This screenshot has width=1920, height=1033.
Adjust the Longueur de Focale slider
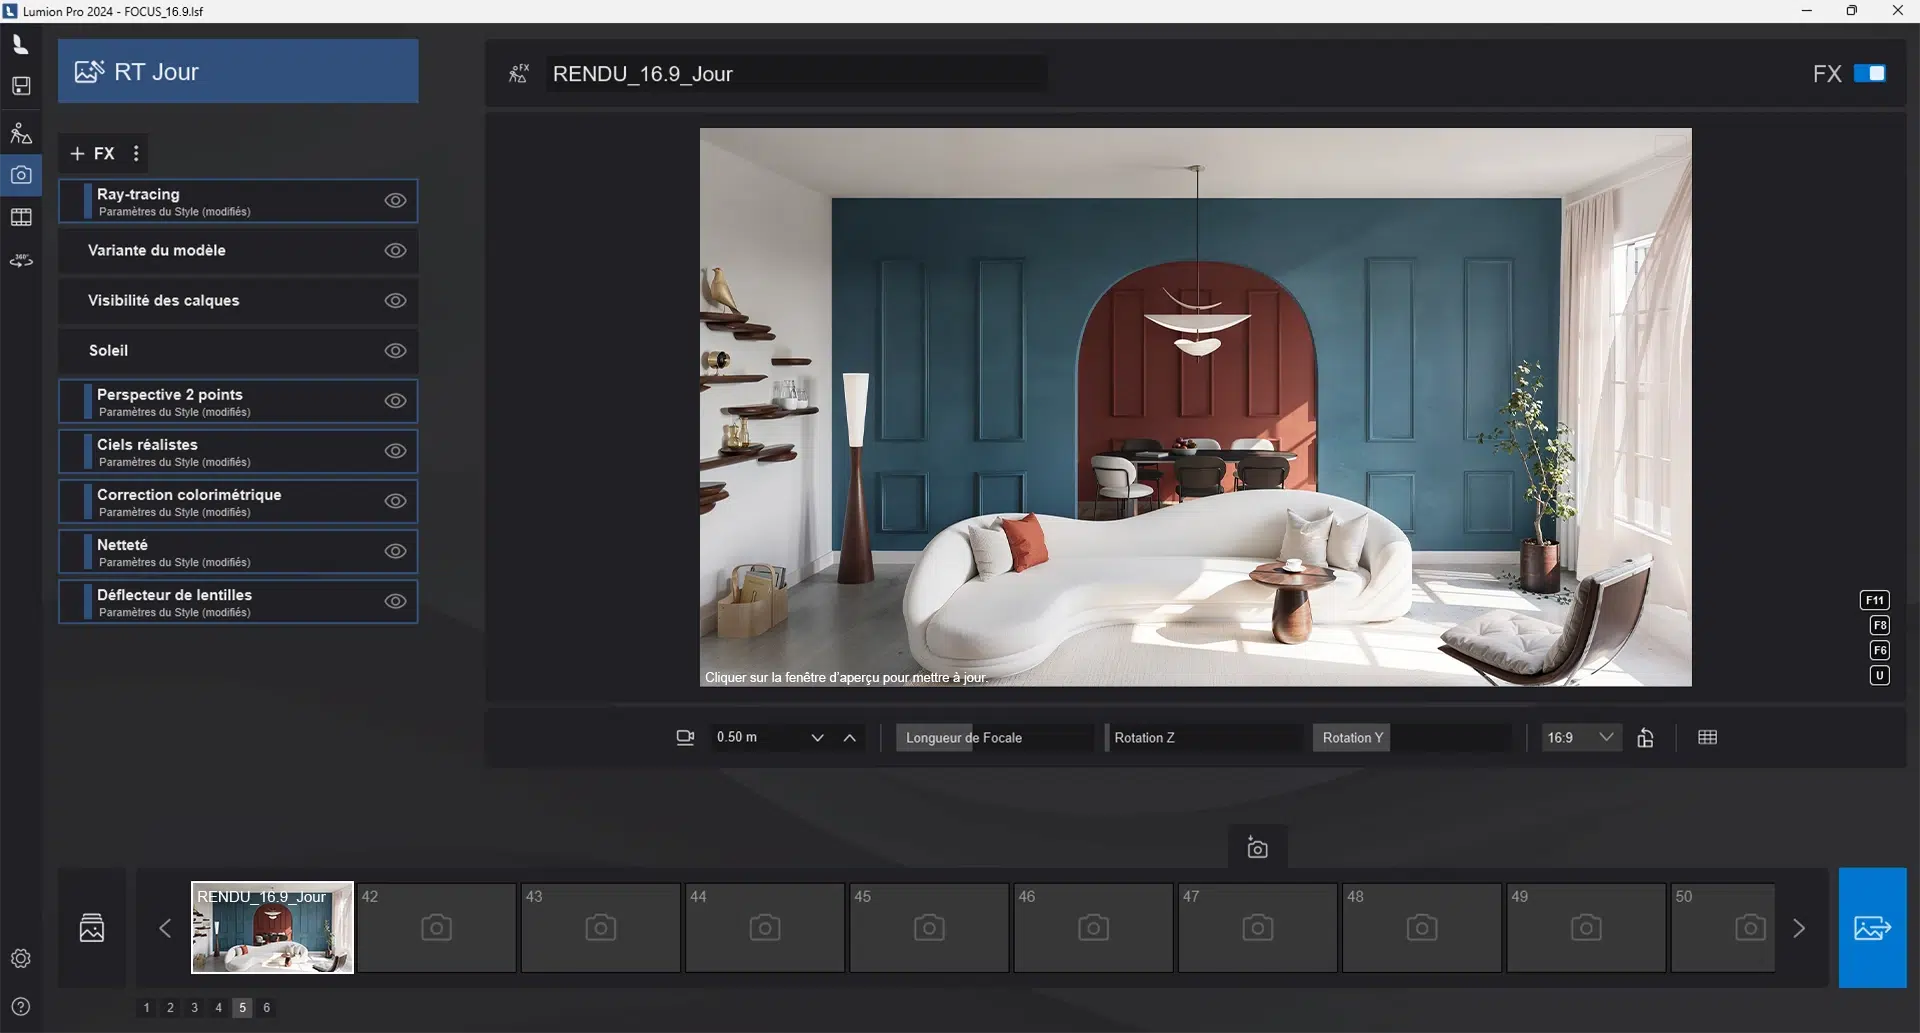coord(993,738)
